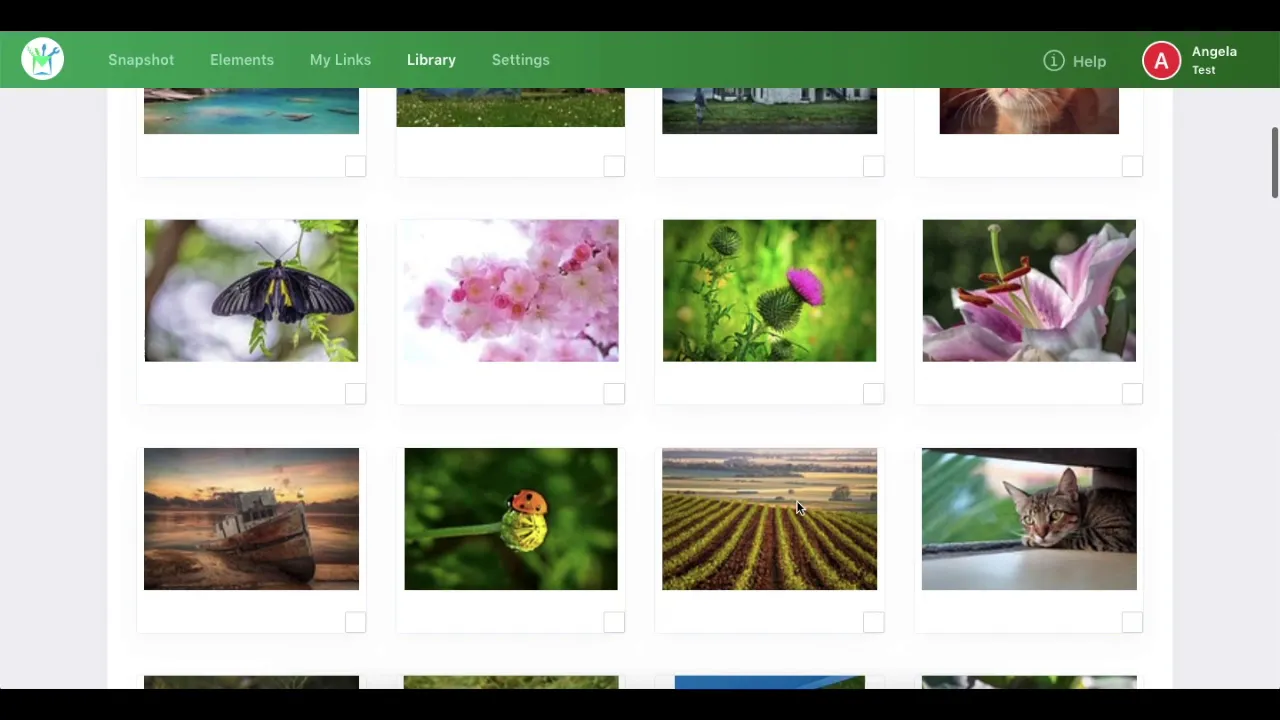This screenshot has width=1280, height=720.
Task: Select the pink cherry blossom thumbnail
Action: (510, 290)
